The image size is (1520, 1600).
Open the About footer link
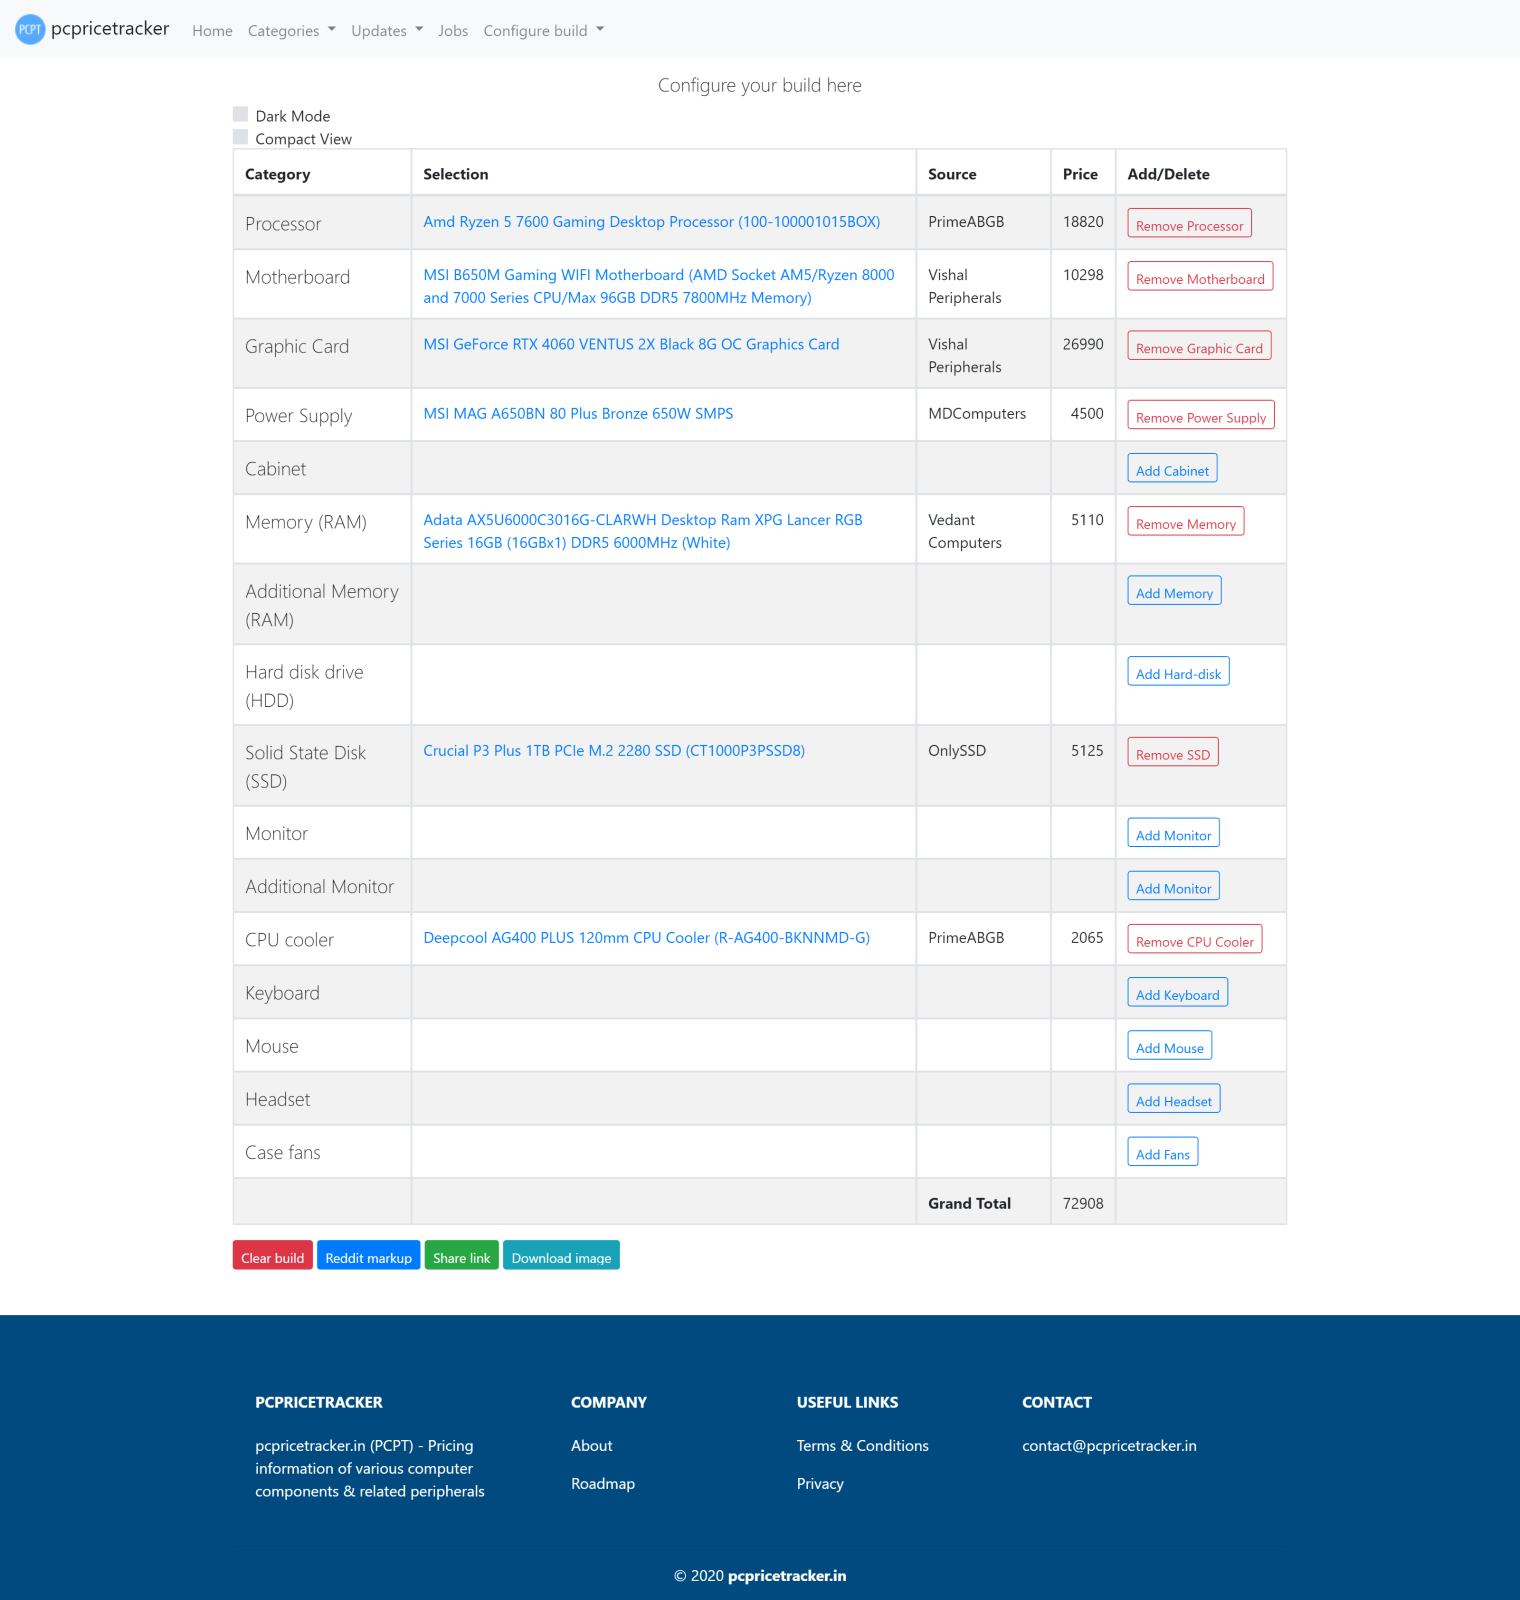(x=592, y=1446)
